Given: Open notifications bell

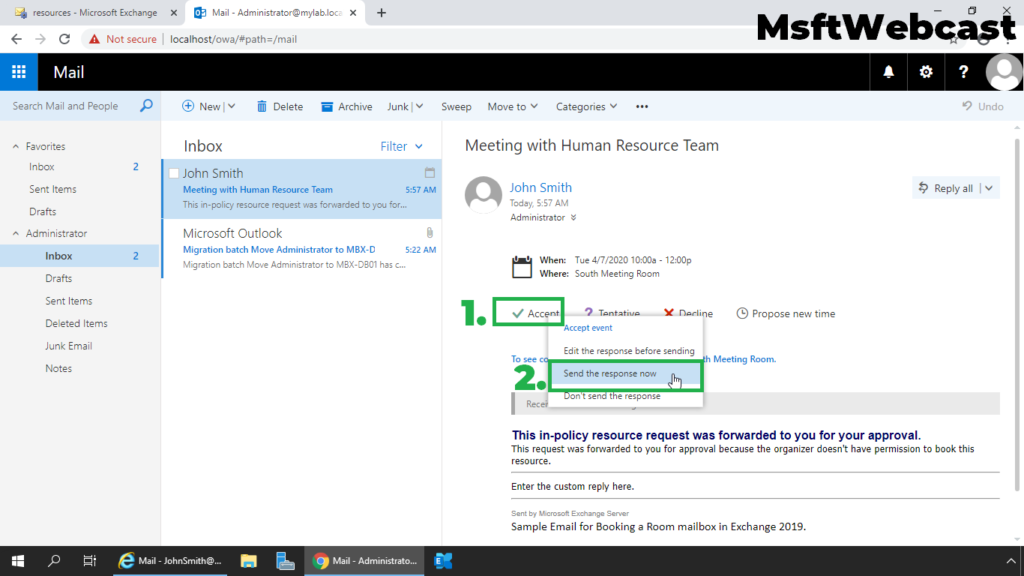Looking at the screenshot, I should coord(888,72).
